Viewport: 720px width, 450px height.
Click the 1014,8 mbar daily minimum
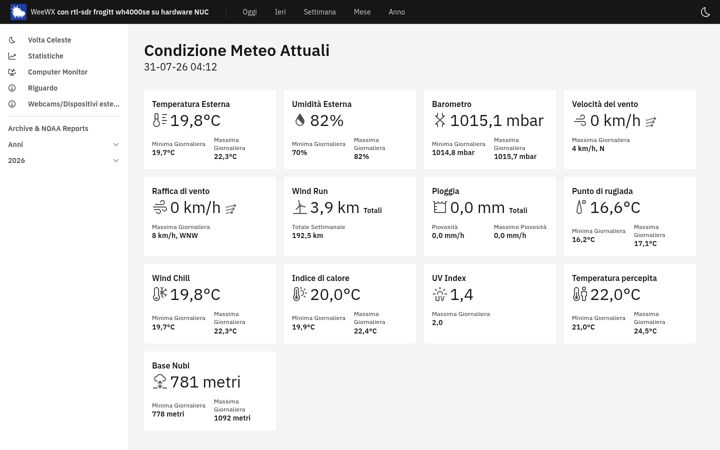453,152
